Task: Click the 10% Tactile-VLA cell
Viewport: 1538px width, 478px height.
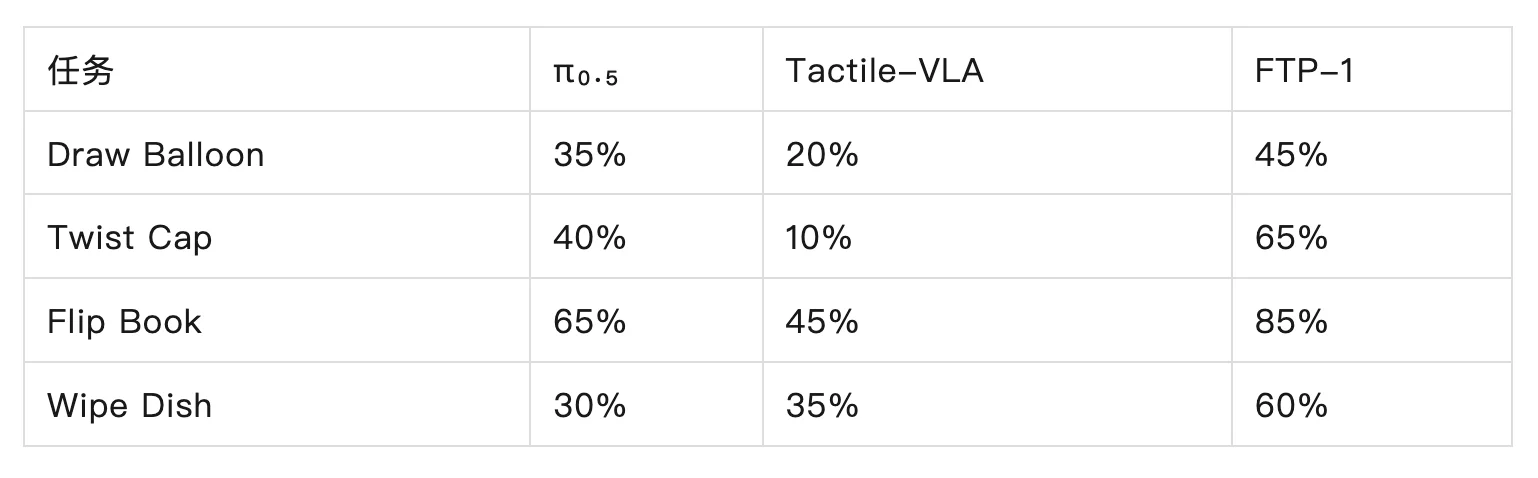Action: point(997,237)
